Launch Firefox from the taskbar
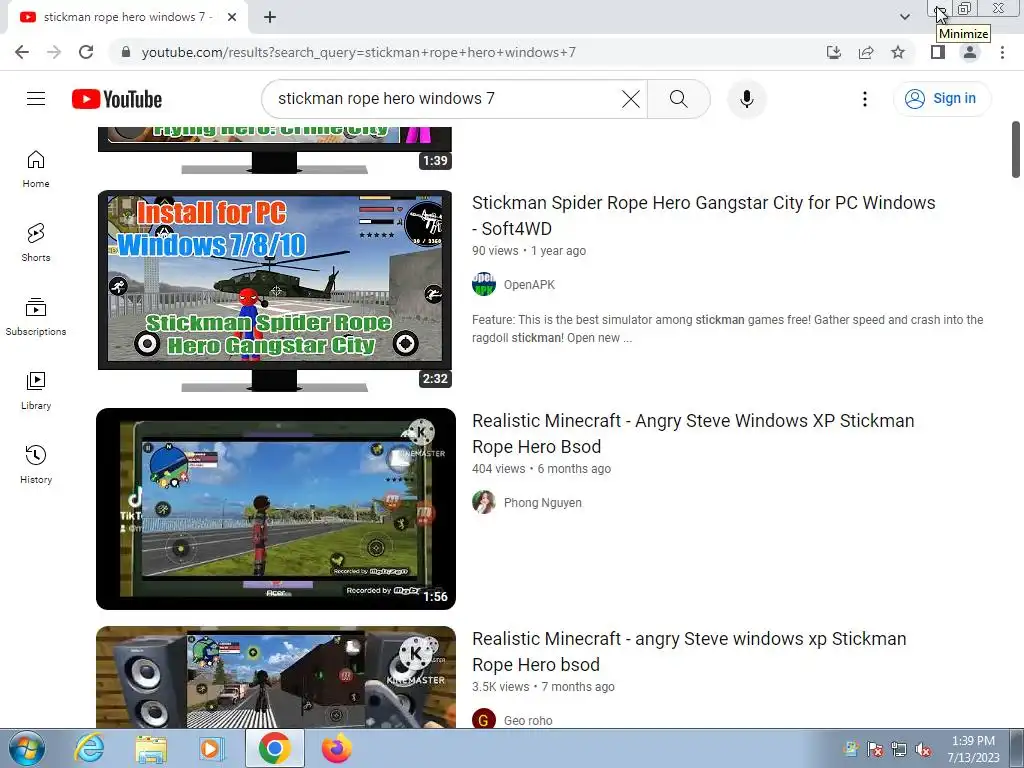 click(x=336, y=748)
